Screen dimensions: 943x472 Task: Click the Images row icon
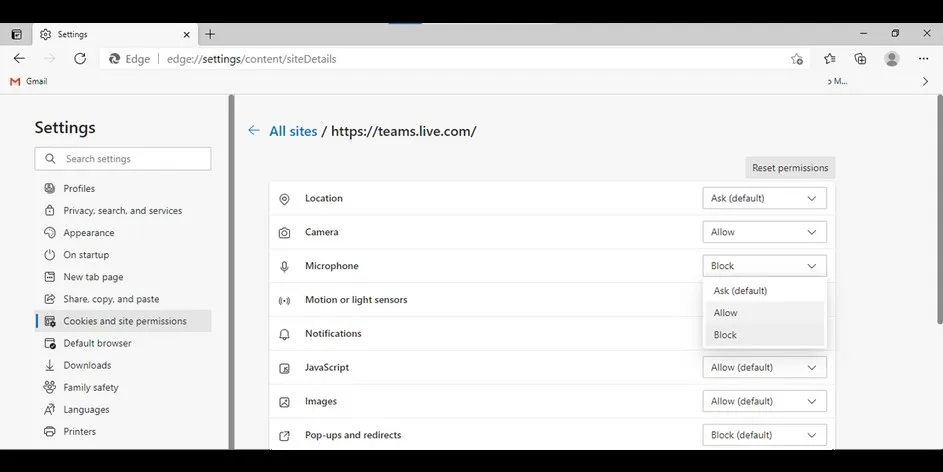[284, 402]
